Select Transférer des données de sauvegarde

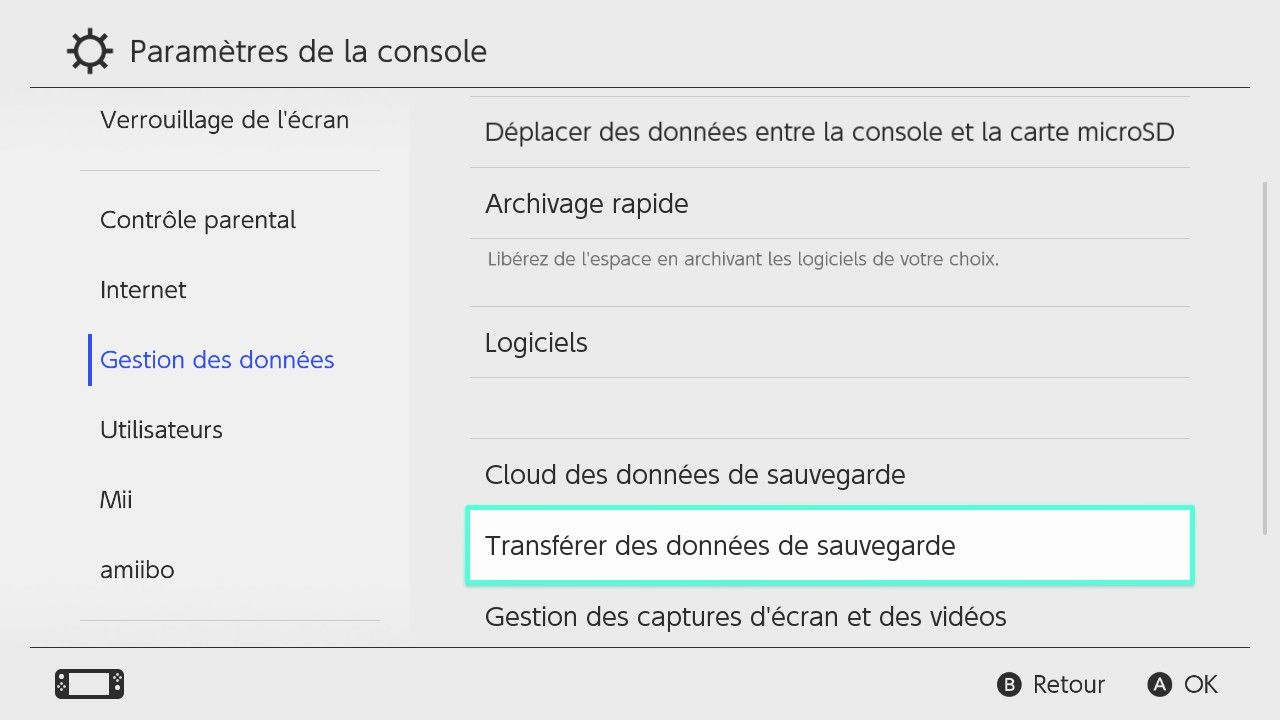829,546
